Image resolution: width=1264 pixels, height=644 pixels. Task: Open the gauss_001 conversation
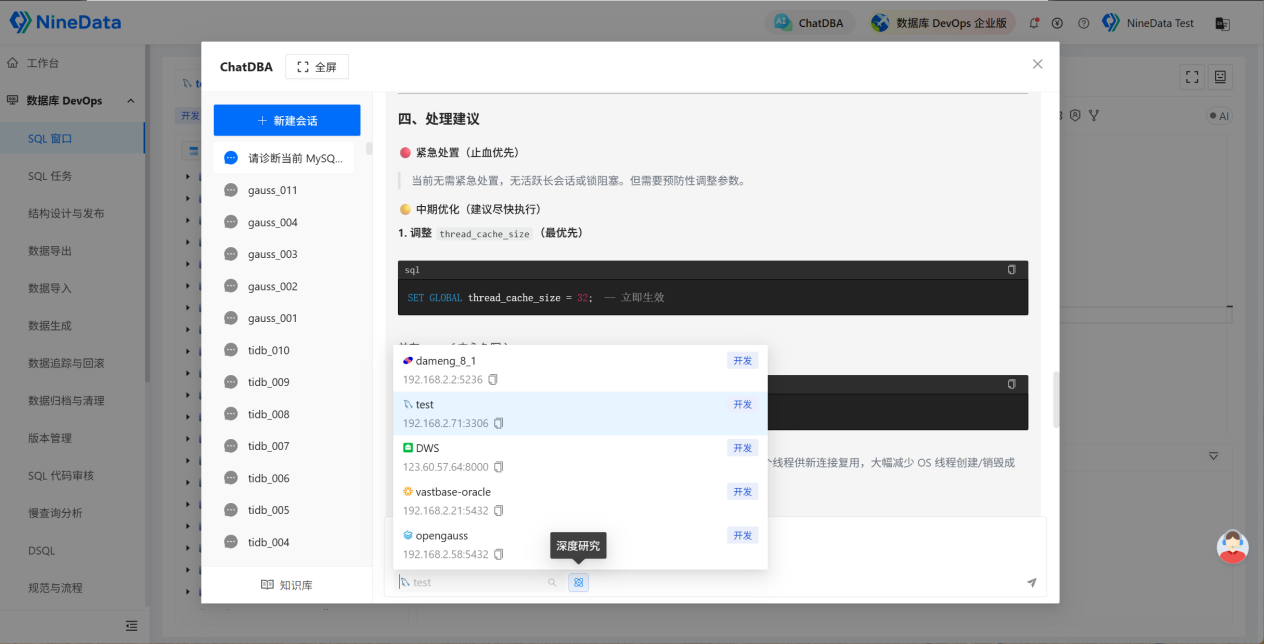tap(284, 318)
